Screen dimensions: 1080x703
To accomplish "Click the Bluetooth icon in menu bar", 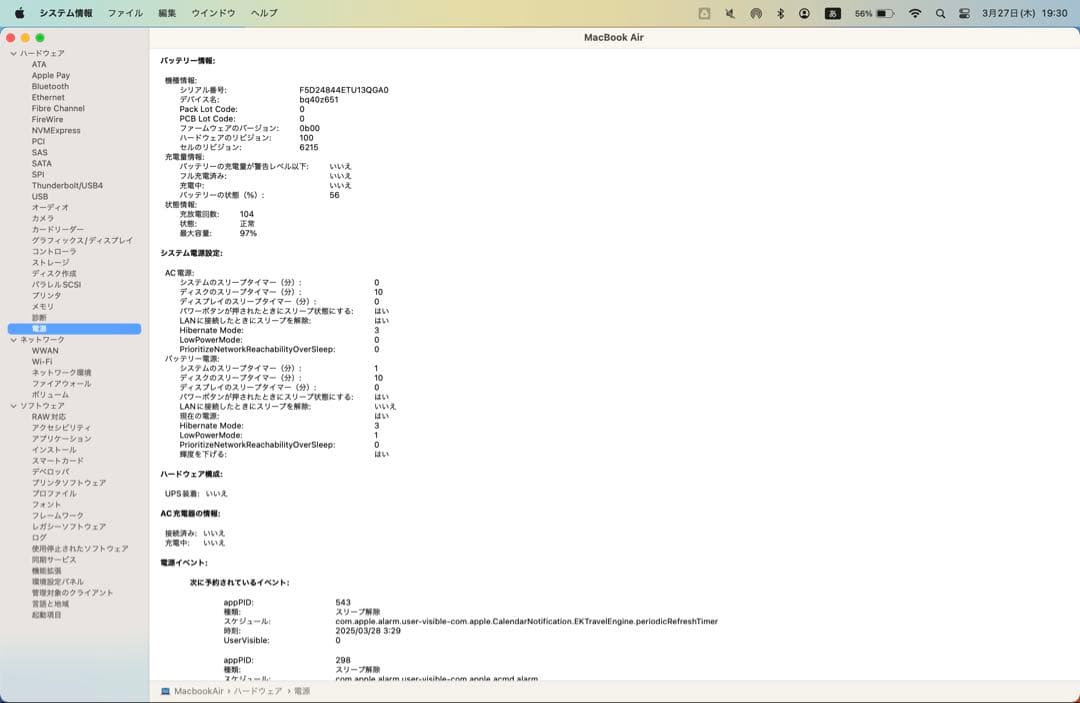I will coord(780,13).
